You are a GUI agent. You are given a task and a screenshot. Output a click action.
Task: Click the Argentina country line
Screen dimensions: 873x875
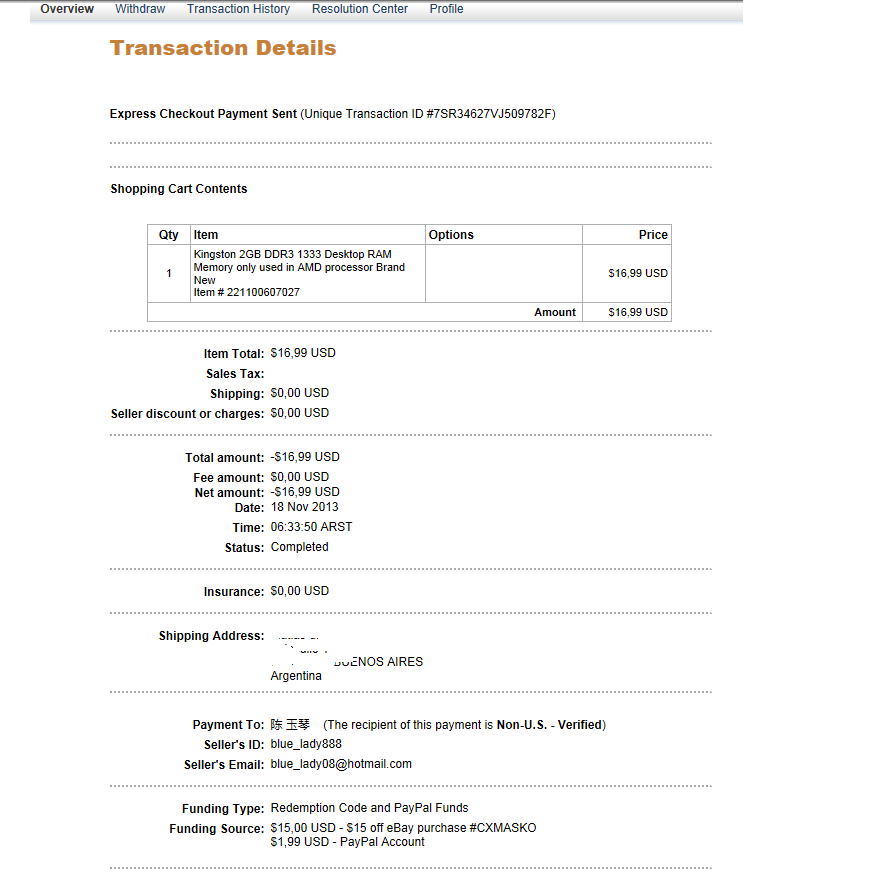[296, 676]
